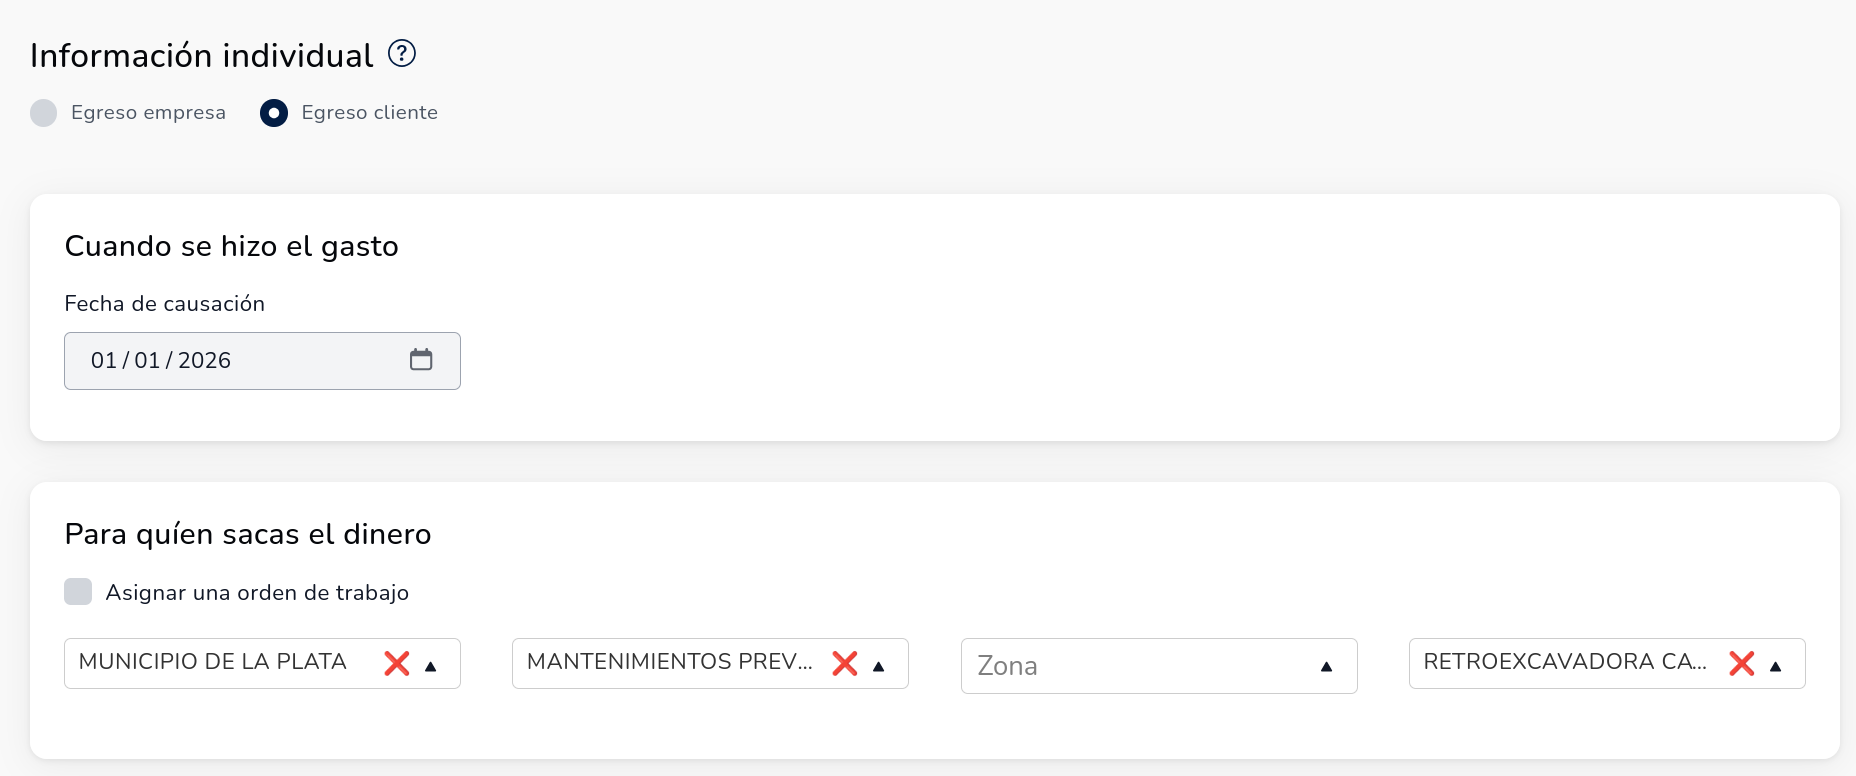
Task: Select the Egreso cliente radio option
Action: click(x=274, y=113)
